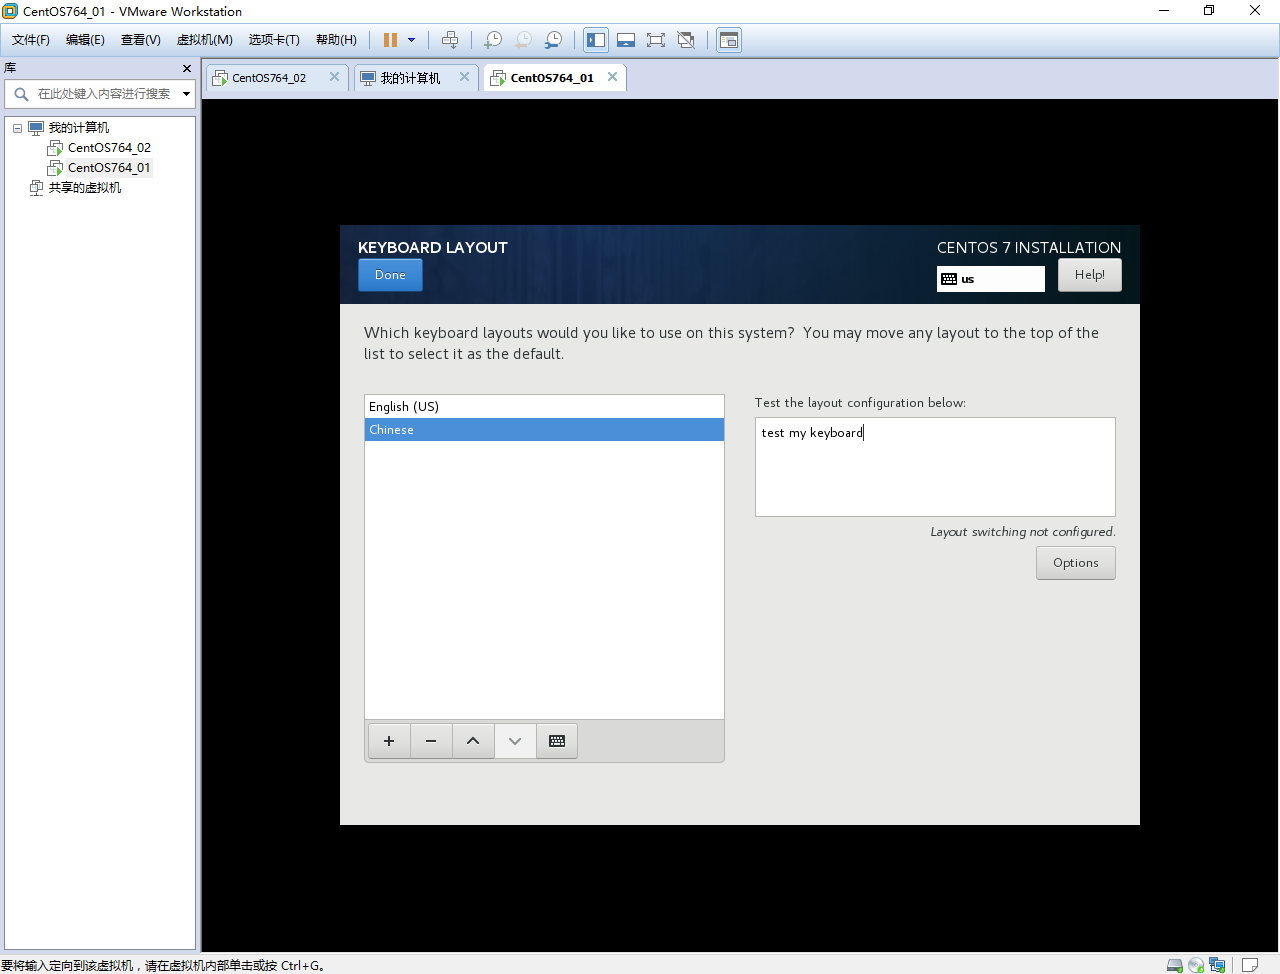
Task: Move selected layout up with arrow button
Action: 473,741
